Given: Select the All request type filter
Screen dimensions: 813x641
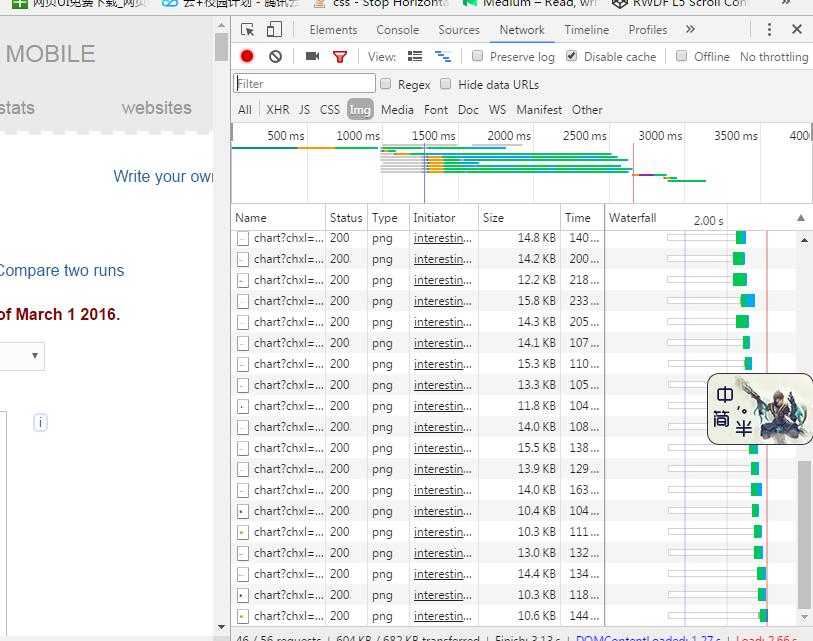Looking at the screenshot, I should pos(245,110).
